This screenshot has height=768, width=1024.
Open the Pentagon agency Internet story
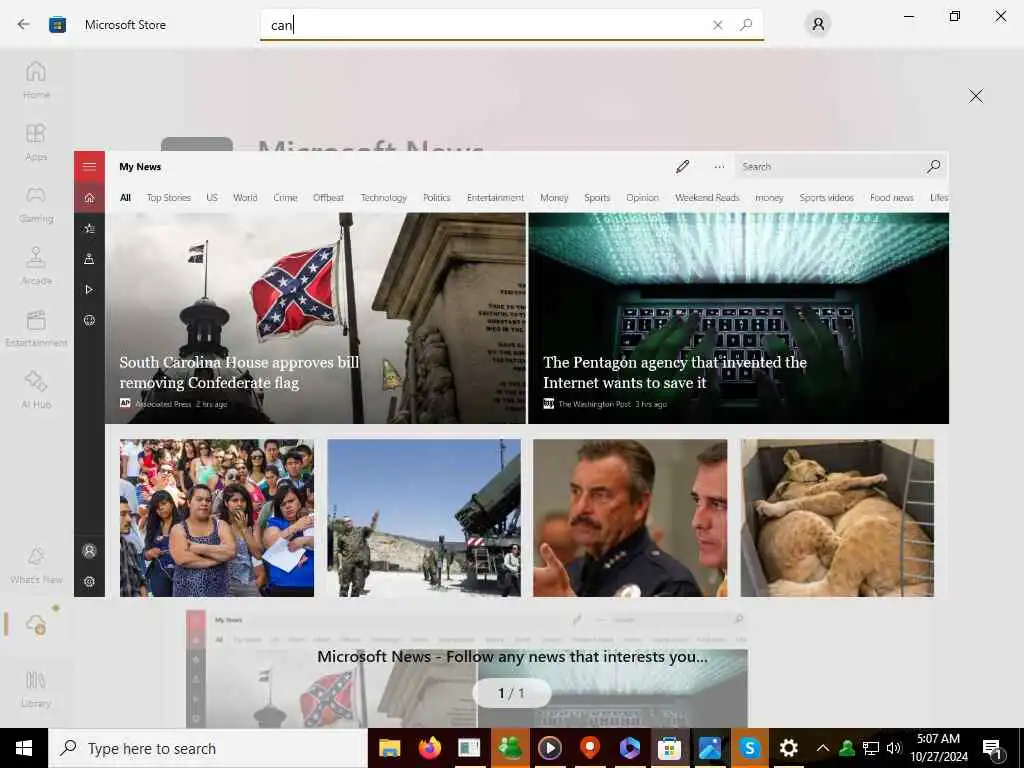coord(739,318)
